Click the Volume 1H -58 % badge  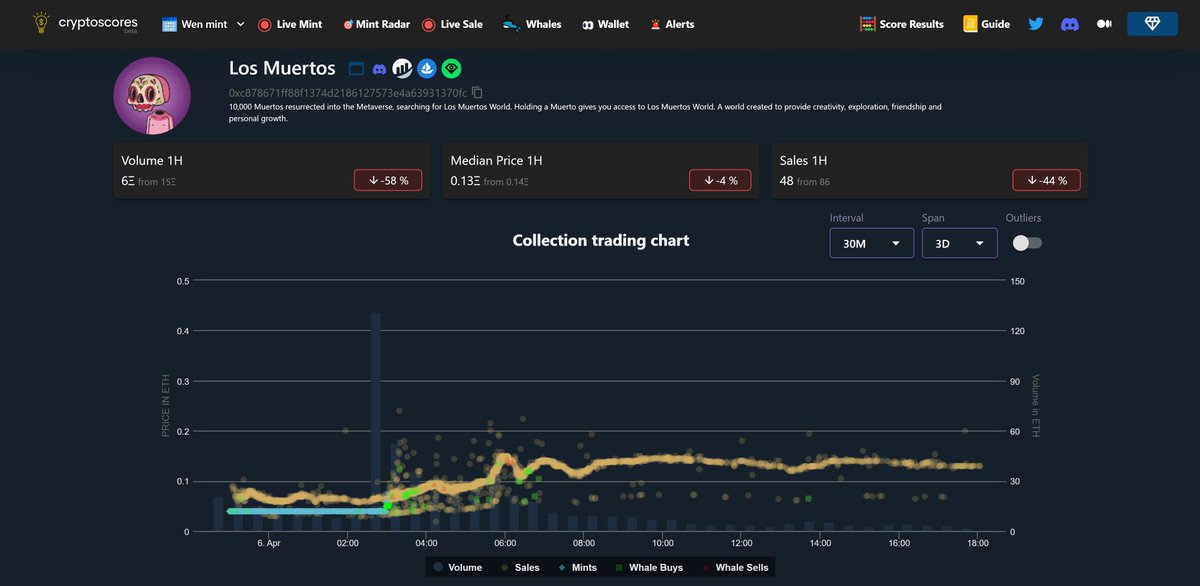tap(388, 180)
